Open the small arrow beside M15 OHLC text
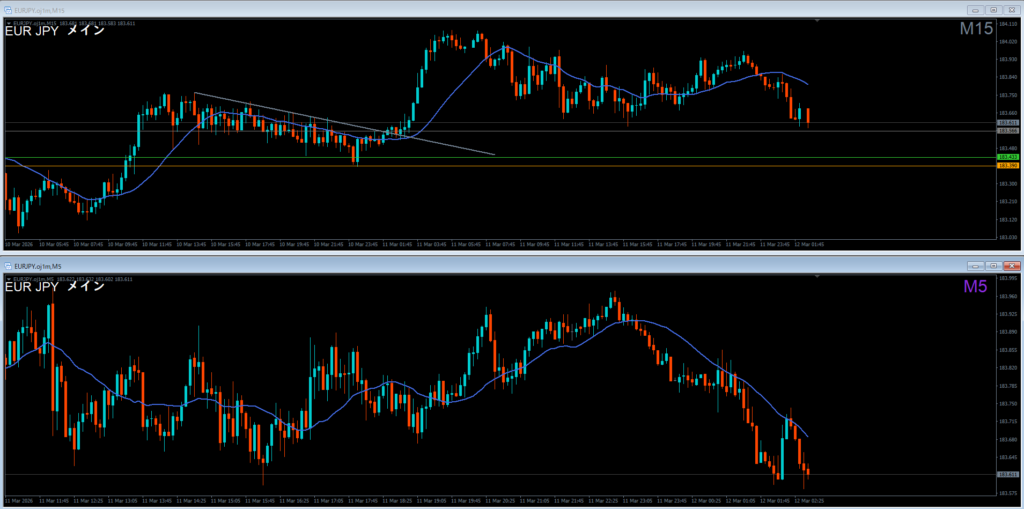This screenshot has width=1024, height=509. [8, 24]
